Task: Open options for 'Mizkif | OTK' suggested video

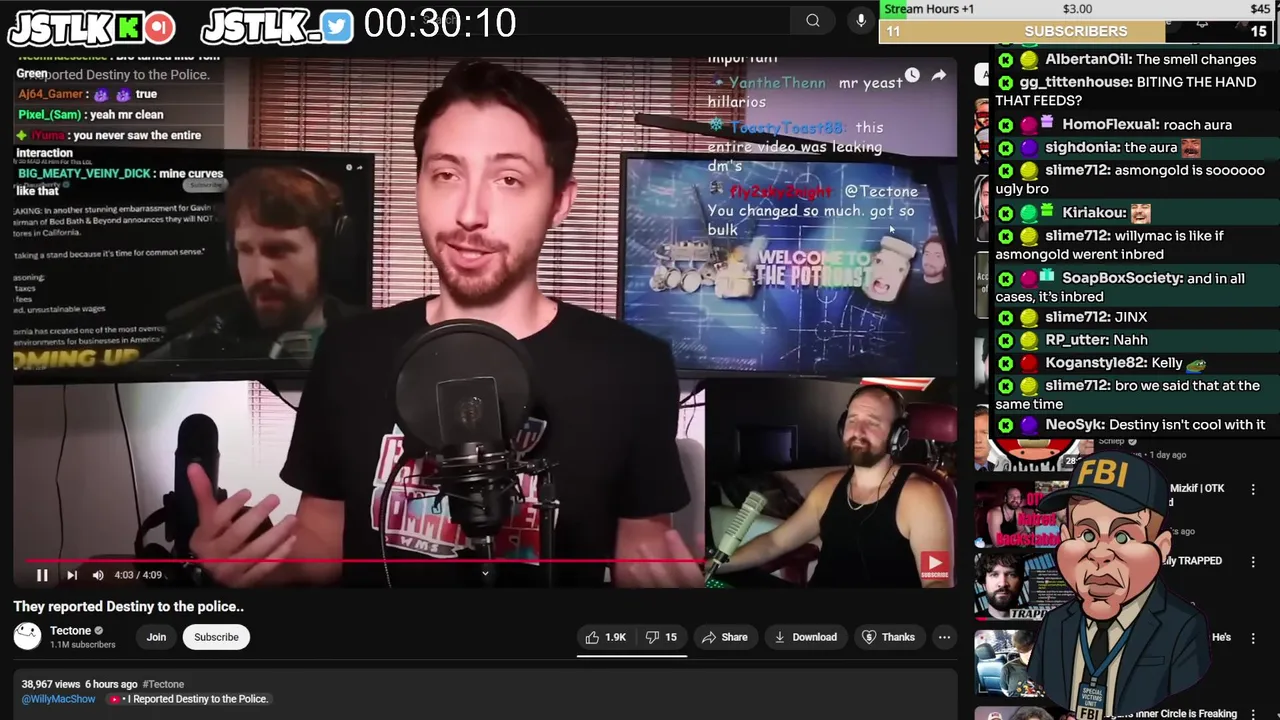Action: 1253,489
